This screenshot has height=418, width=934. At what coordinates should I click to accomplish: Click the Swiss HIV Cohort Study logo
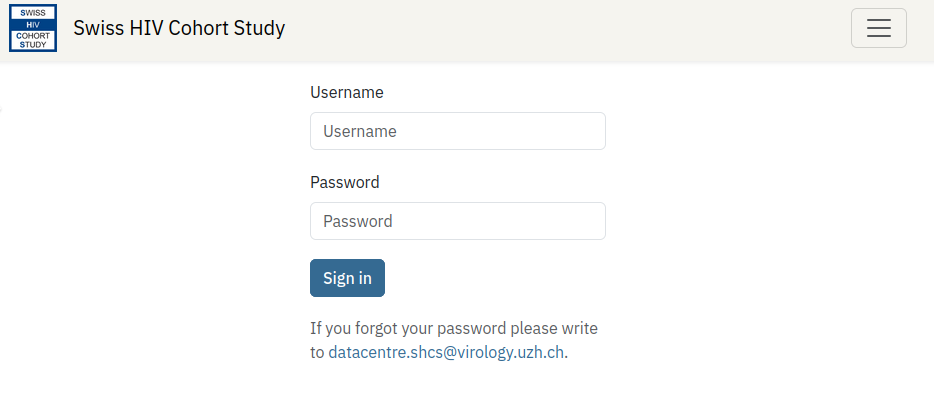pyautogui.click(x=33, y=28)
